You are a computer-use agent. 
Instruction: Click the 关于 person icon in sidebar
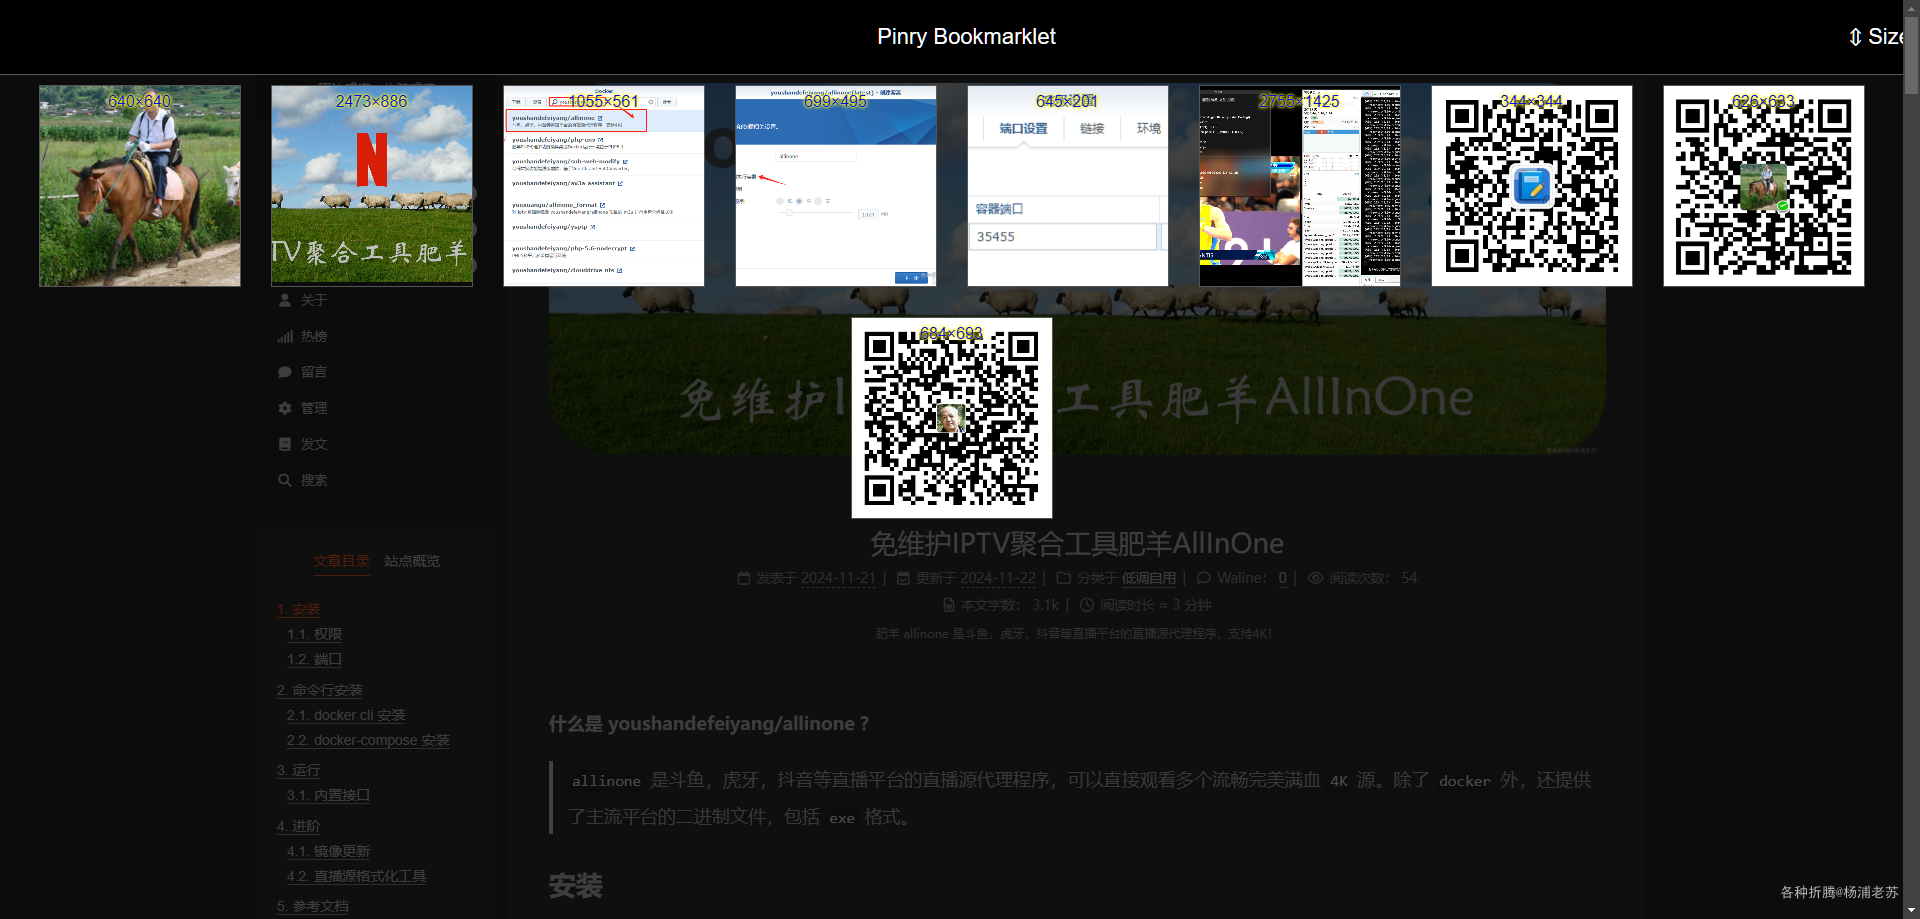285,300
